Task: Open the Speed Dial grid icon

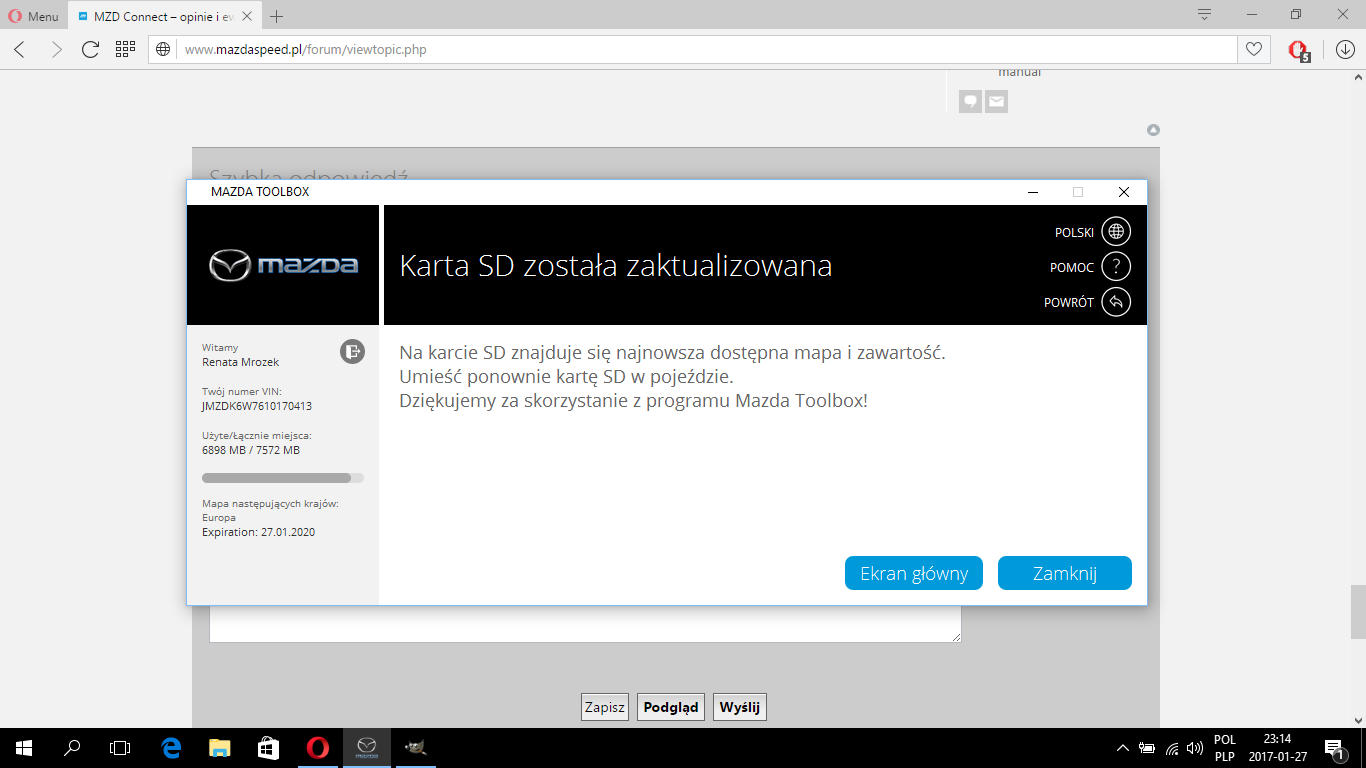Action: click(125, 49)
